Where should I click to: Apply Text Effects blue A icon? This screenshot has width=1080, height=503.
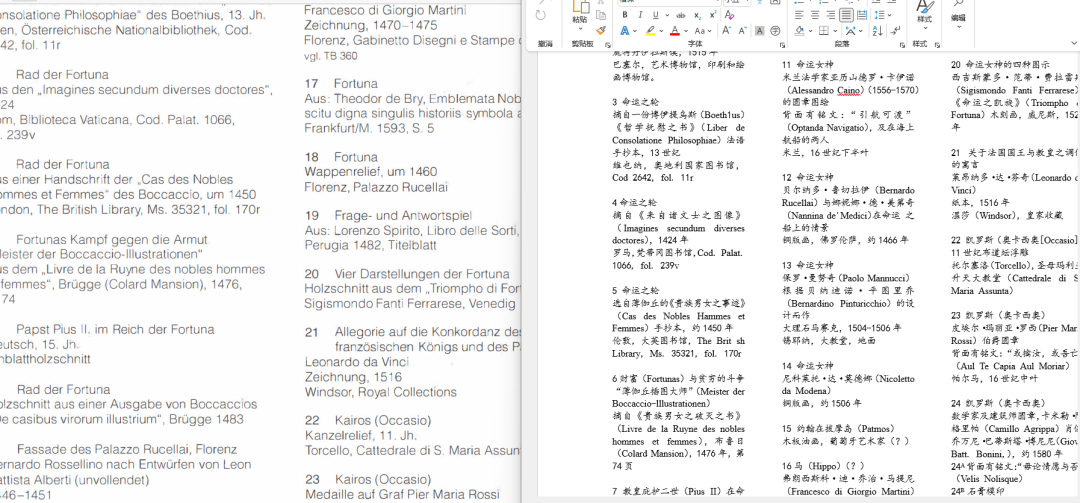point(624,30)
